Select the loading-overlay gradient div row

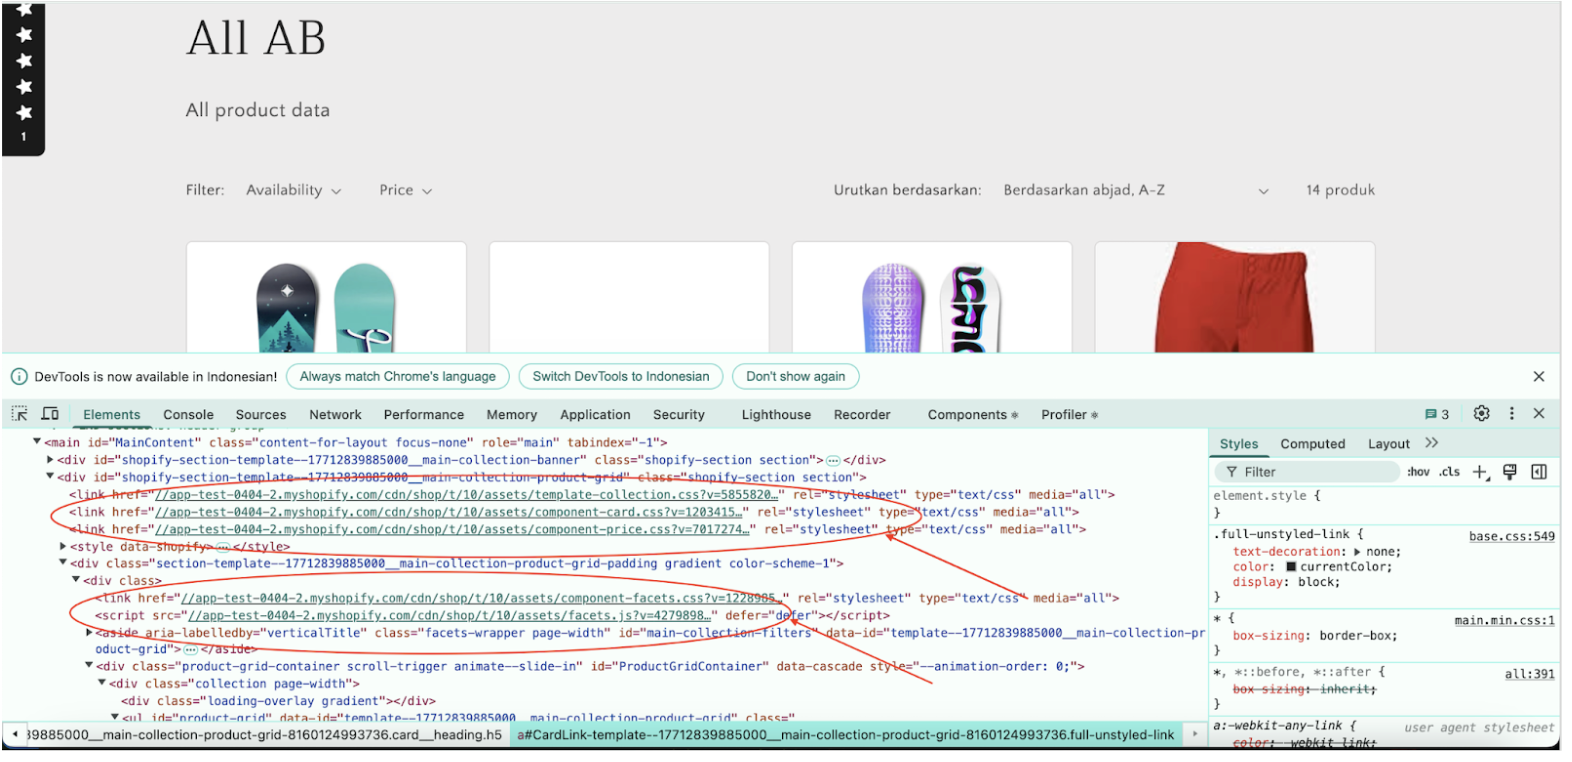coord(279,701)
